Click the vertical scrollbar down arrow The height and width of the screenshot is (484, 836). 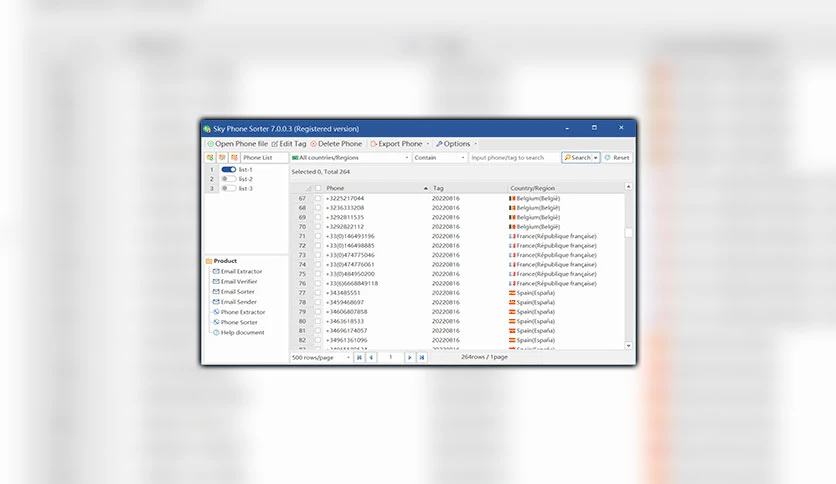point(629,346)
